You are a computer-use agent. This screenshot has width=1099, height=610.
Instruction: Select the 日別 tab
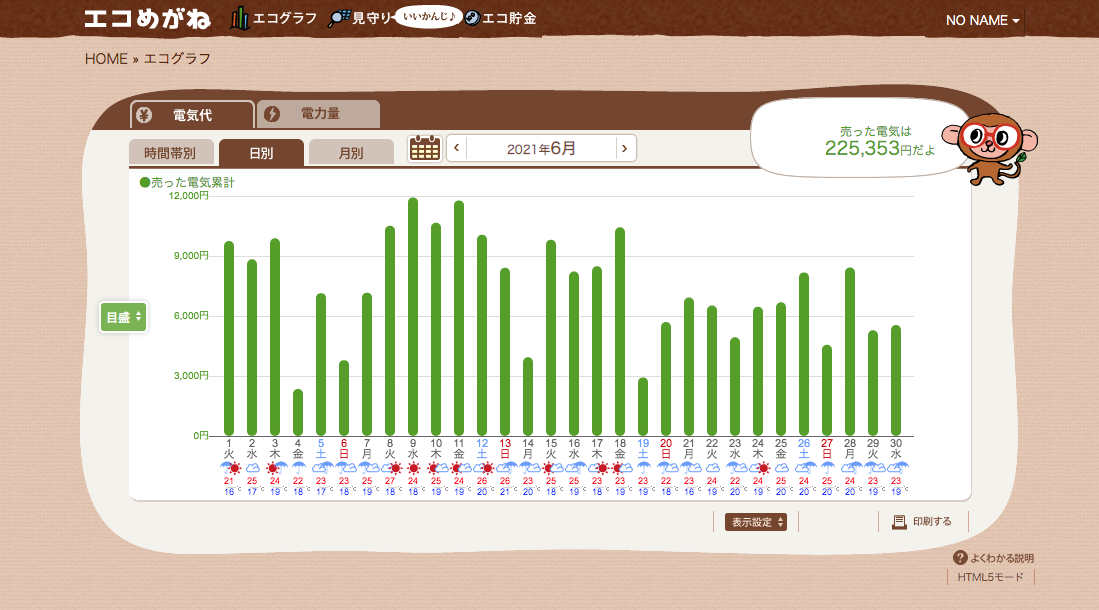point(261,152)
